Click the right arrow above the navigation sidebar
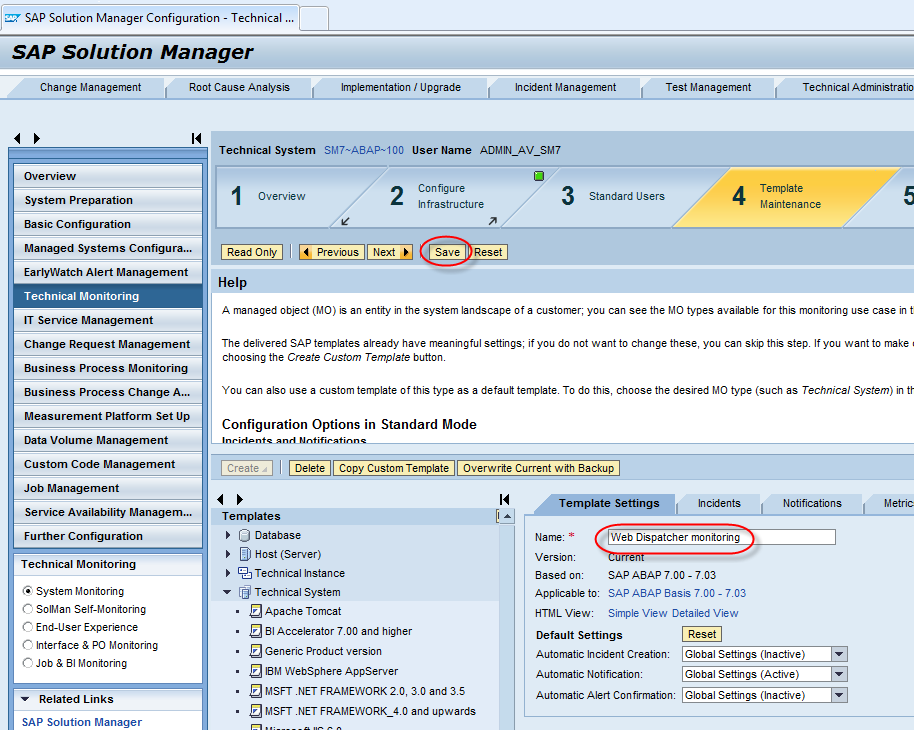 [x=37, y=138]
